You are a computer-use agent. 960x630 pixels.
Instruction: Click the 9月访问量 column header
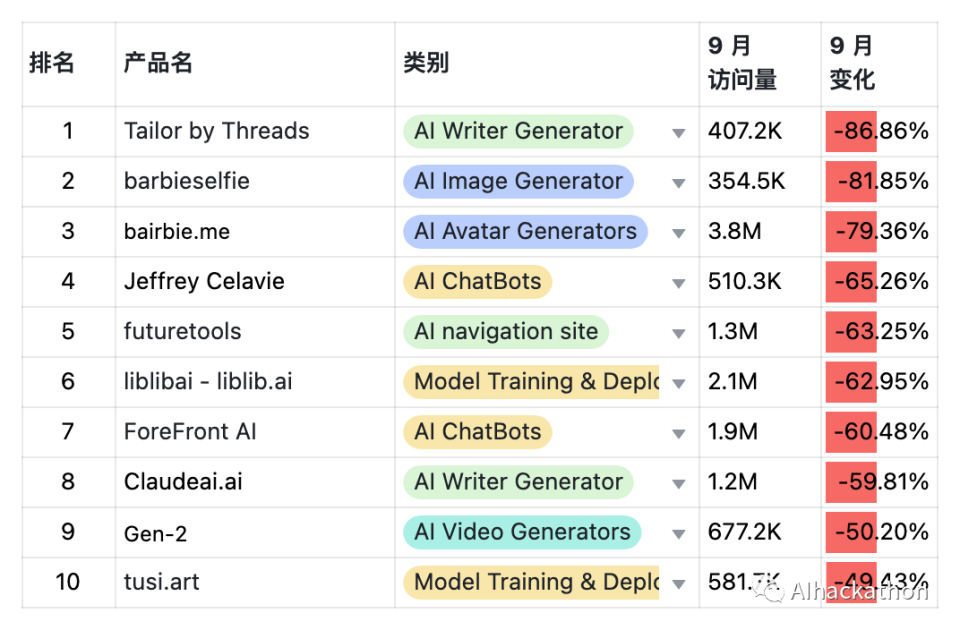(x=742, y=64)
